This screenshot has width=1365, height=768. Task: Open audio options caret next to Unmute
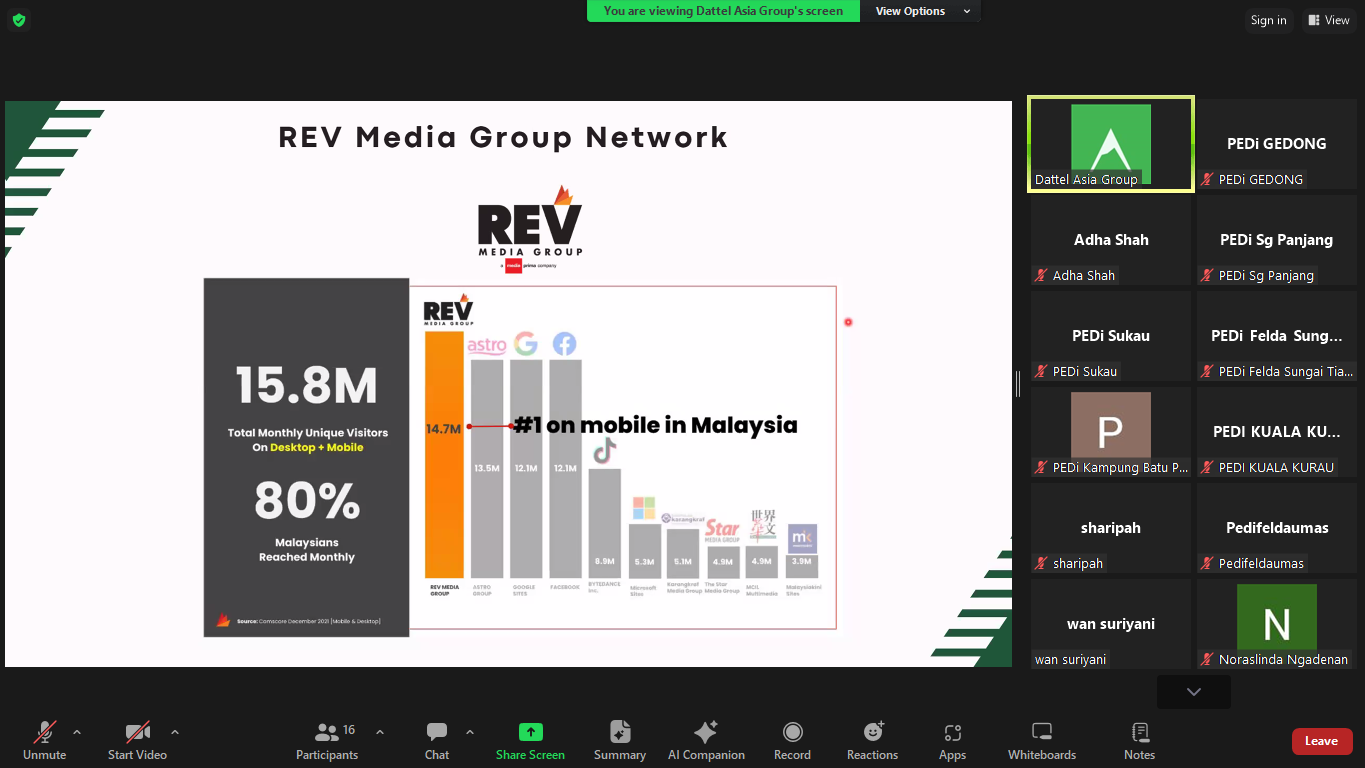pyautogui.click(x=77, y=732)
